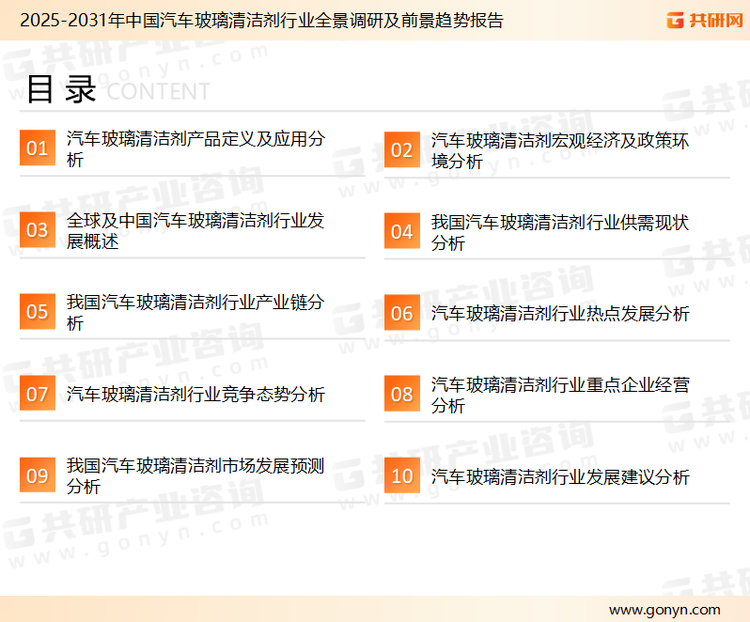The width and height of the screenshot is (750, 622).
Task: Click the 目录 heading
Action: click(x=62, y=89)
